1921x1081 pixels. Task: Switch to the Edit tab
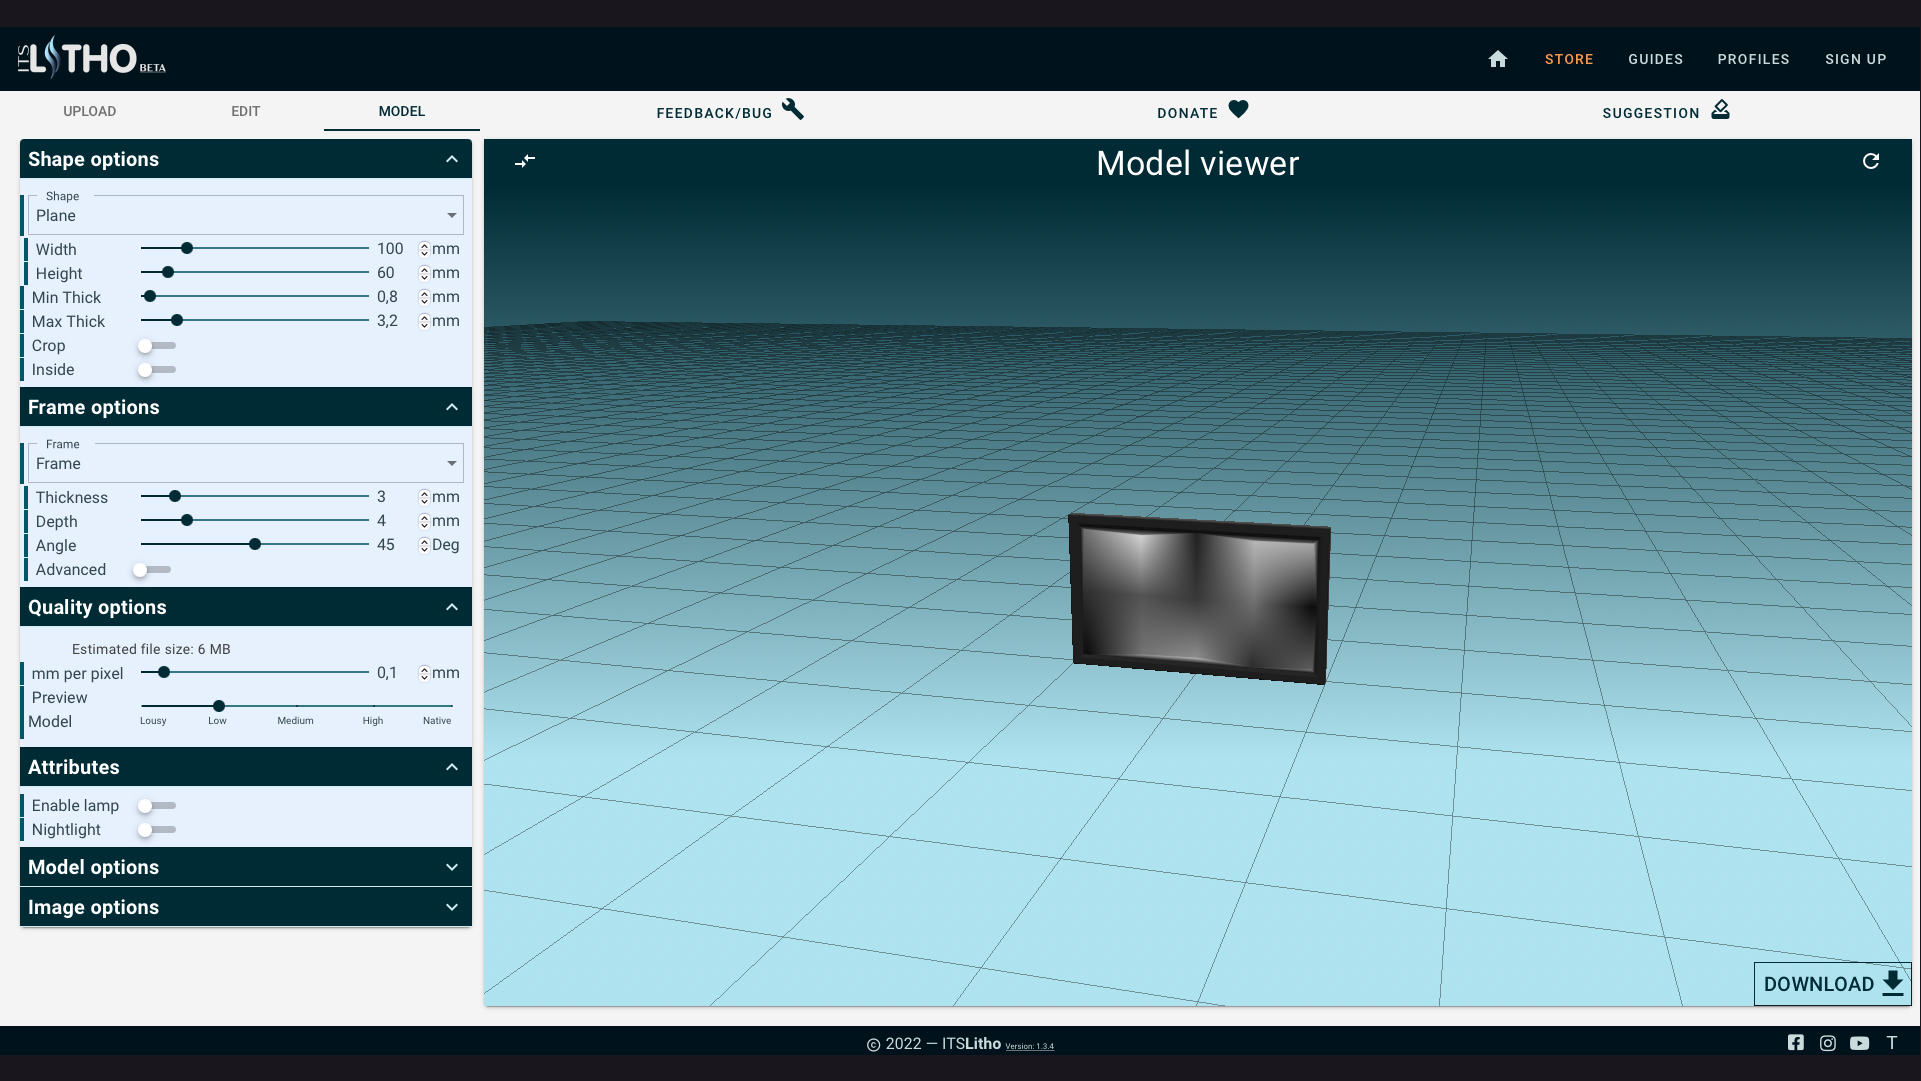[245, 111]
